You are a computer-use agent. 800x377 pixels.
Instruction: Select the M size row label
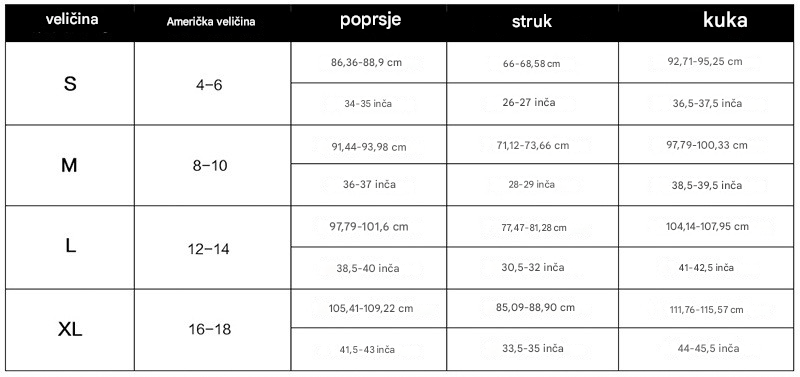tap(70, 165)
